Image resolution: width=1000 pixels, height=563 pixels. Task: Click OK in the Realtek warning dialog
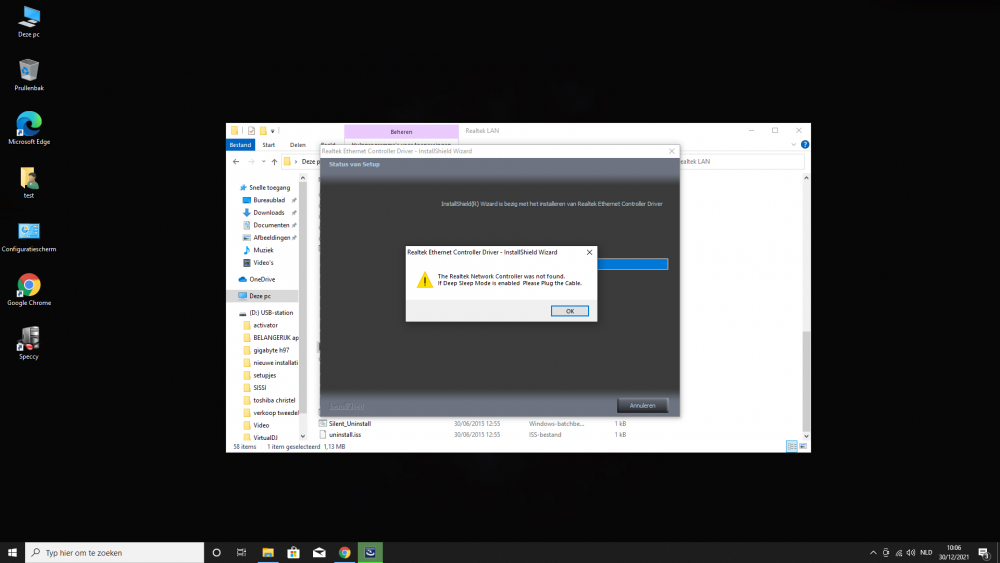[570, 311]
